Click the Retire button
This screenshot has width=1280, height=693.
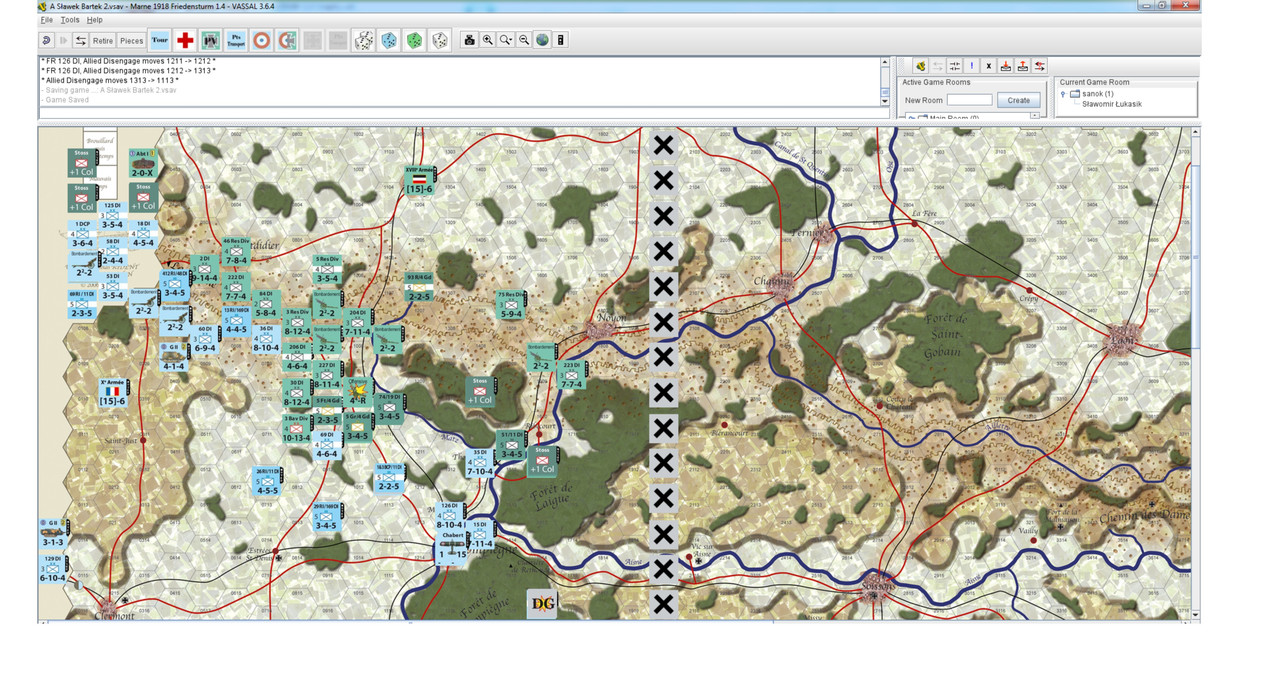(103, 41)
